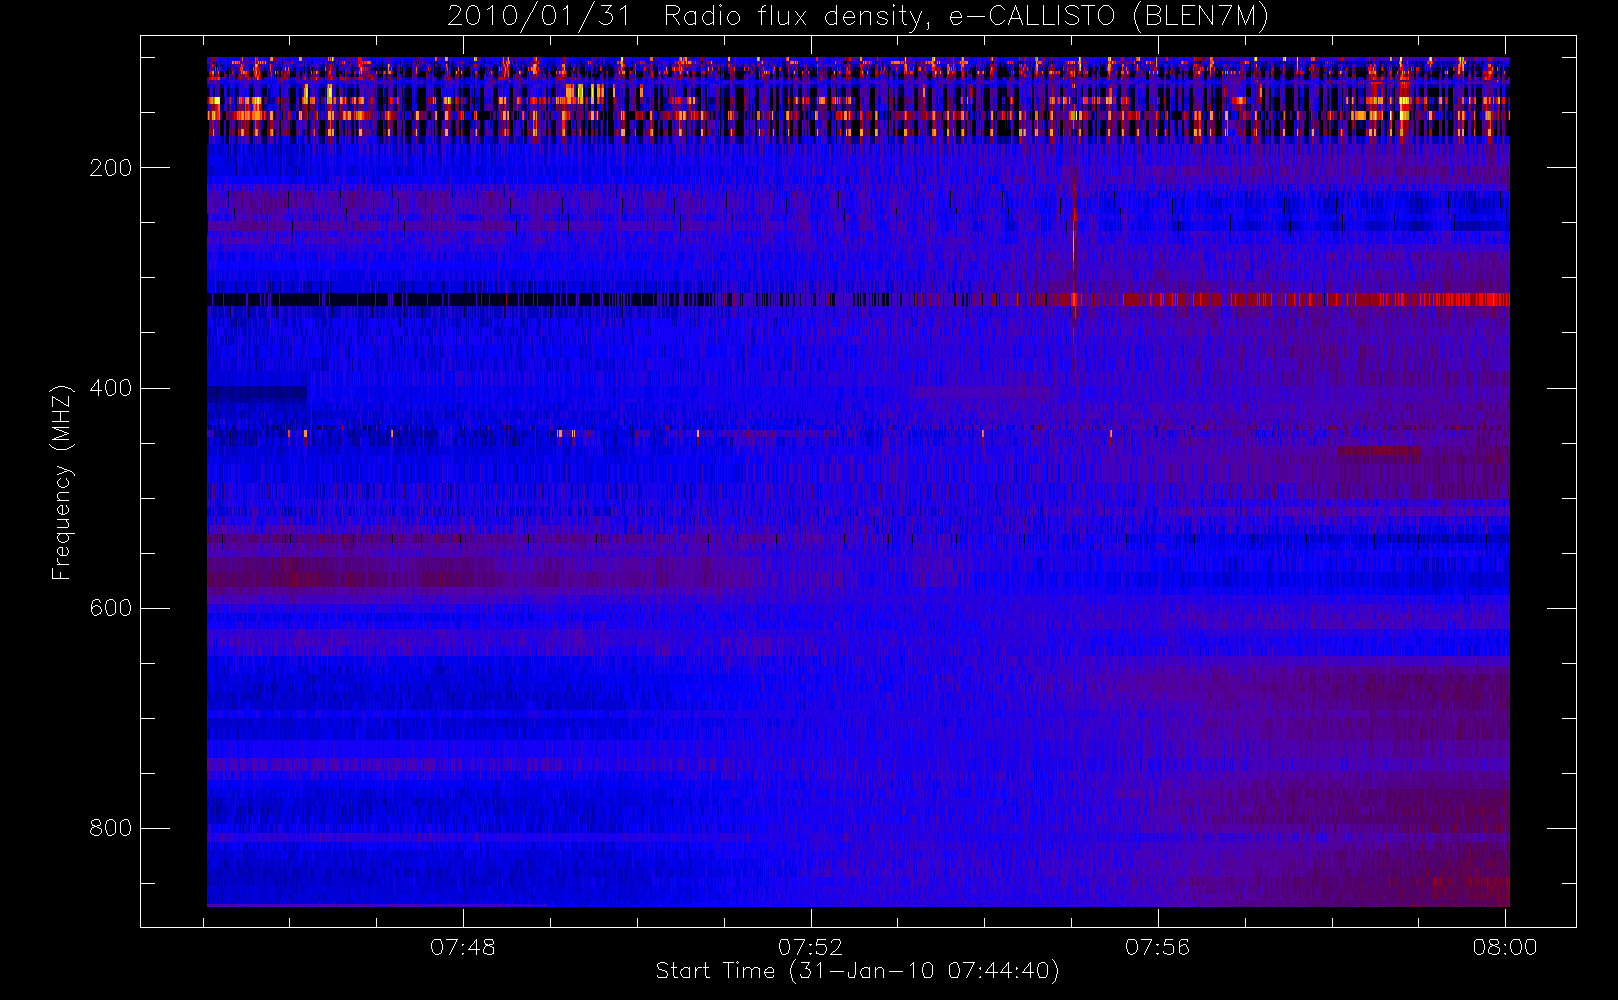Click the 07:52 time tick label
The height and width of the screenshot is (1000, 1618).
tap(810, 947)
